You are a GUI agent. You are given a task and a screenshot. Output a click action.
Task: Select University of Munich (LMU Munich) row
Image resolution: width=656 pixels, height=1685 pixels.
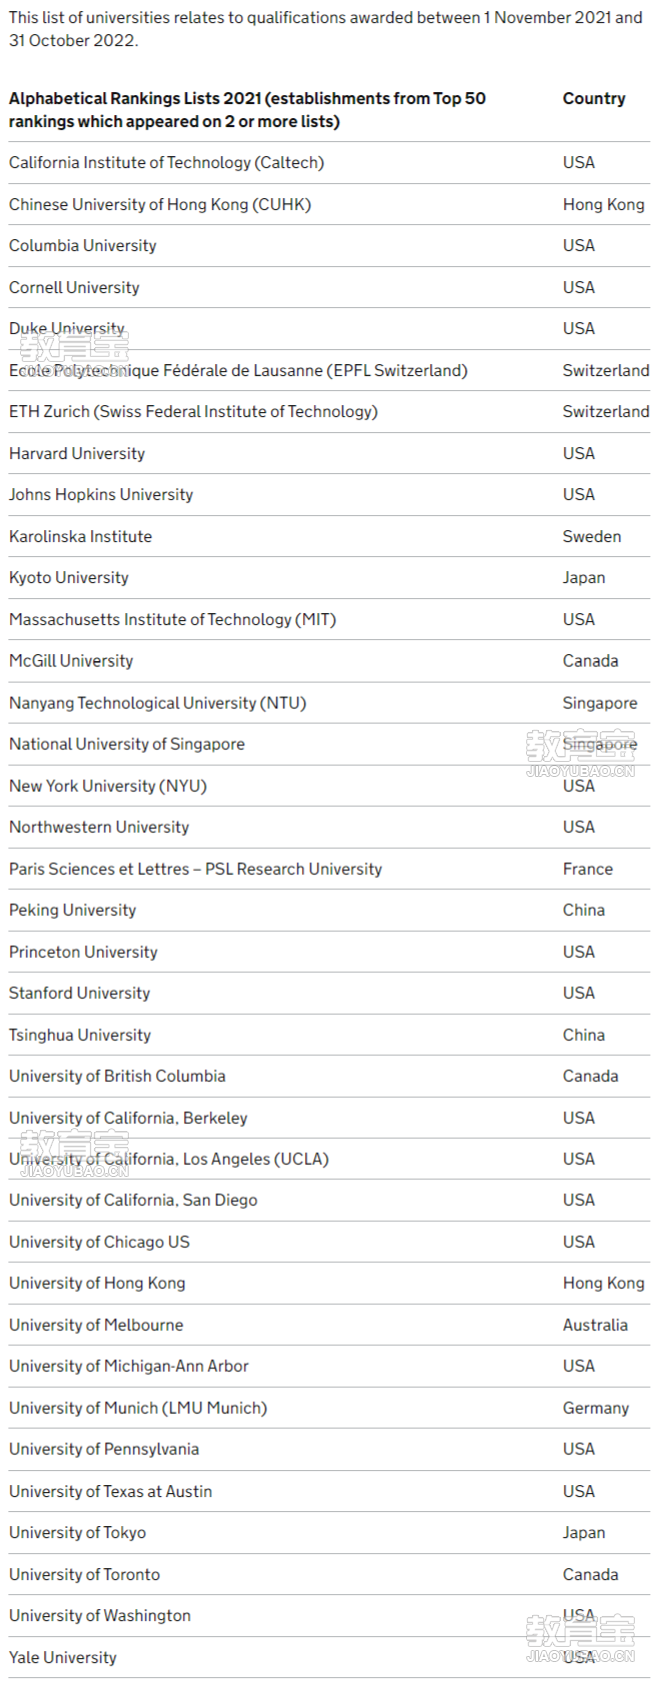coord(329,1408)
